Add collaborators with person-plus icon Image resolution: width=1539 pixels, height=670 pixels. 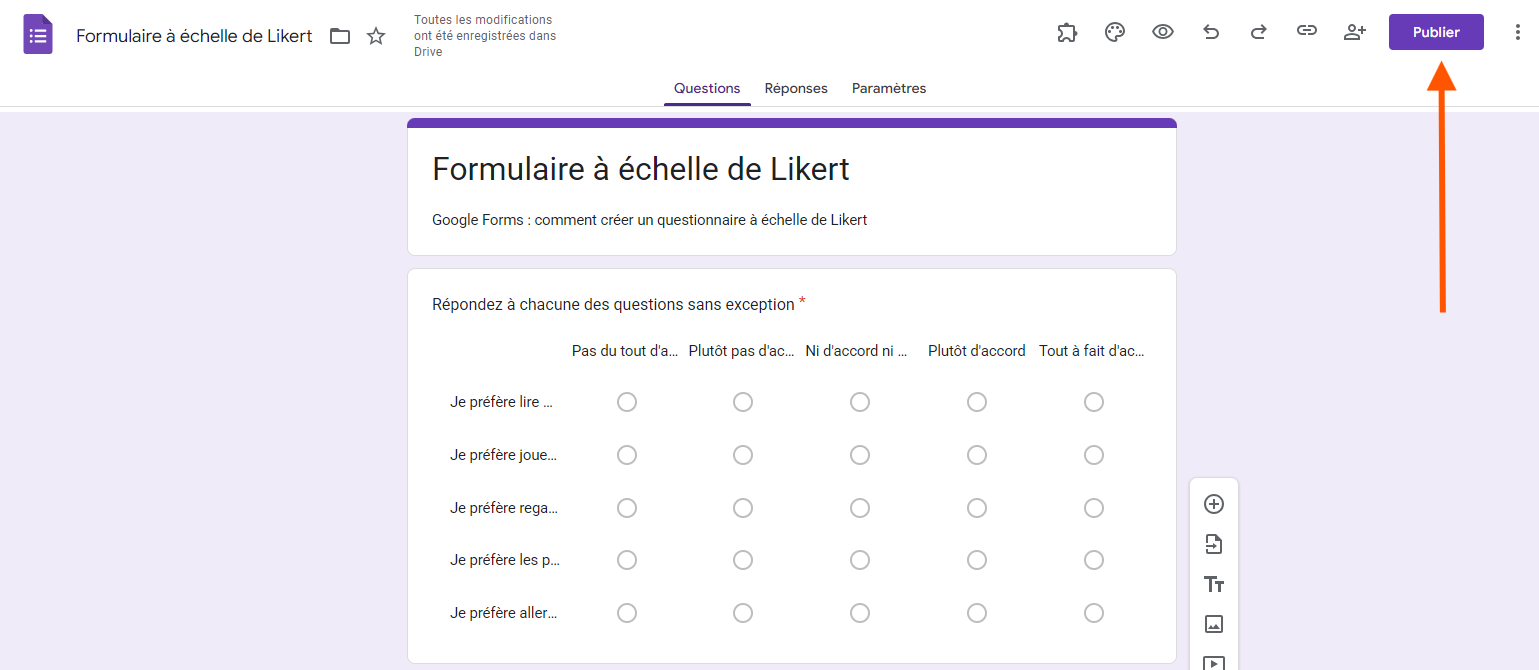point(1355,32)
